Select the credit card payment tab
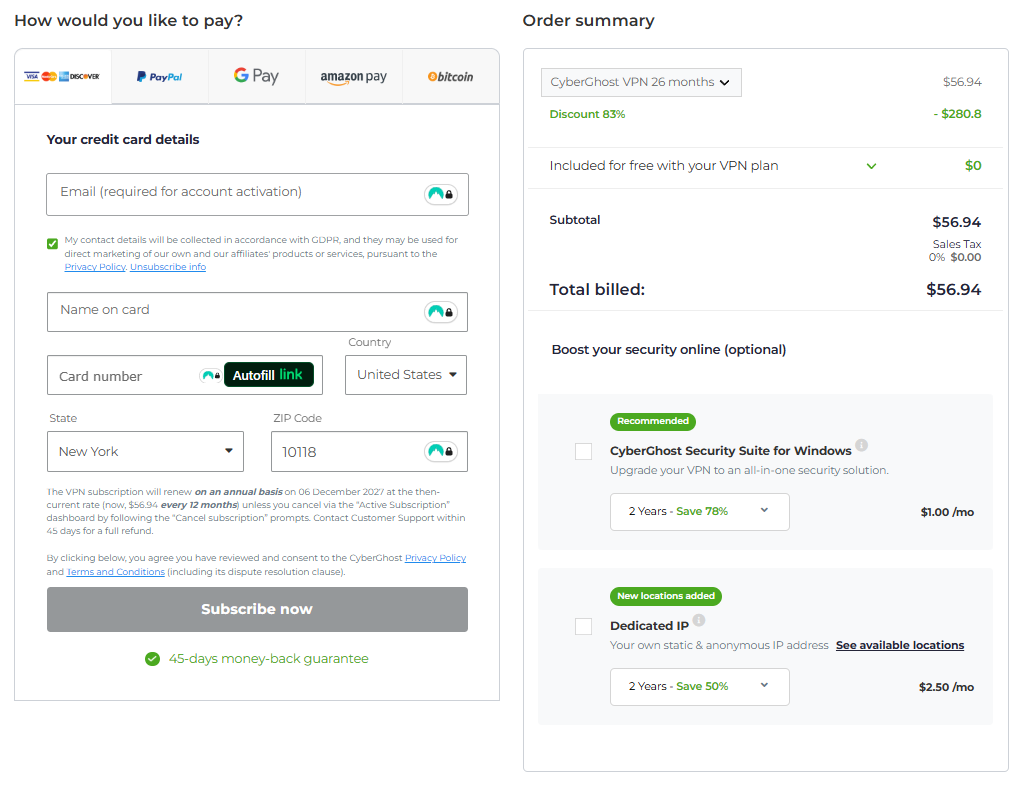Viewport: 1022px width, 786px height. coord(63,76)
